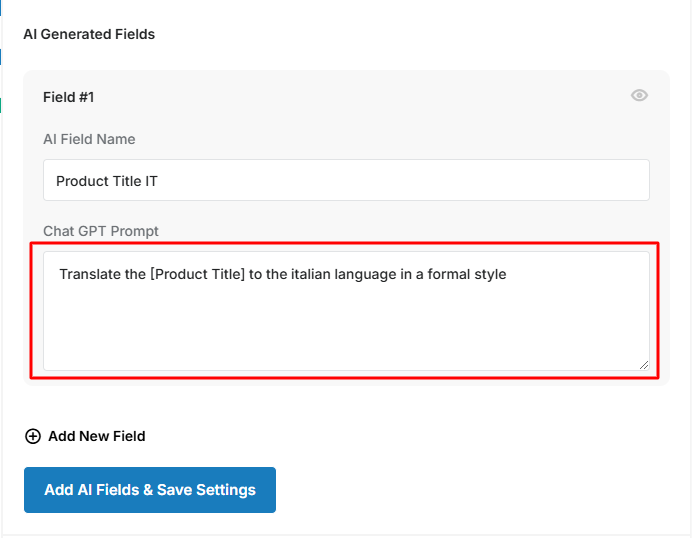Toggle the eye icon on Field #1

tap(639, 95)
